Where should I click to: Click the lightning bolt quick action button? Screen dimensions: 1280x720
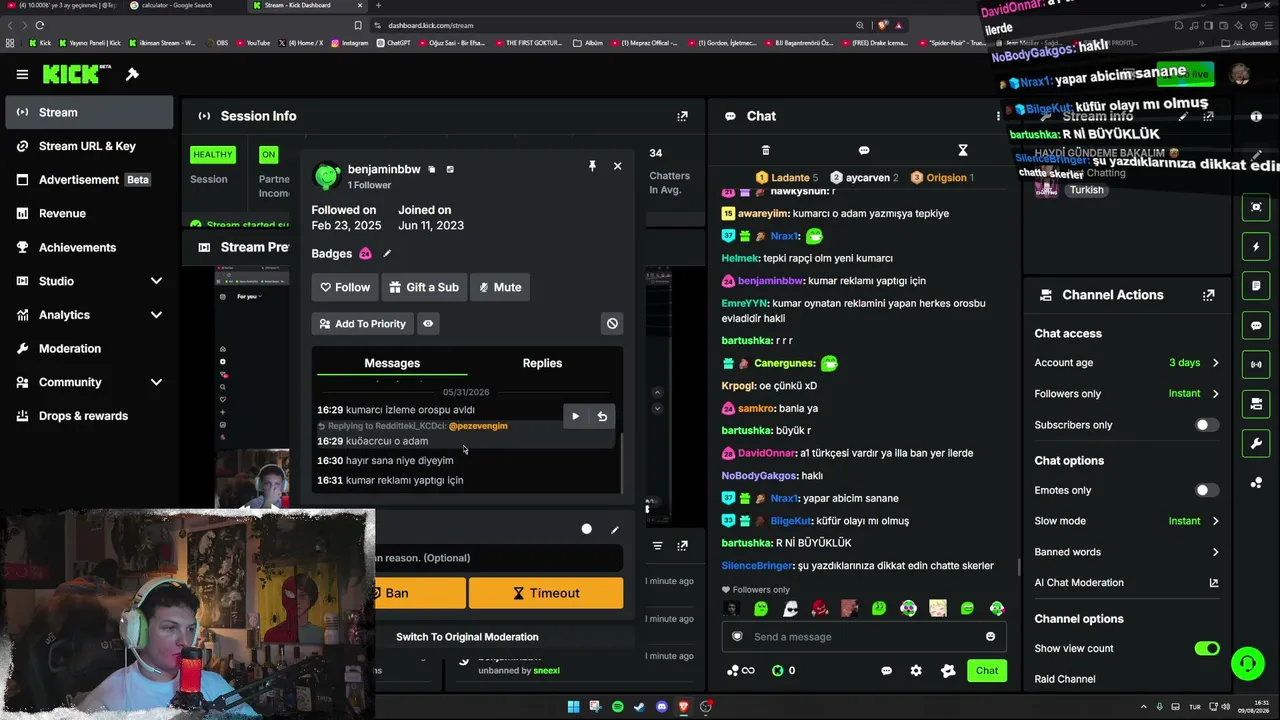(x=1256, y=247)
